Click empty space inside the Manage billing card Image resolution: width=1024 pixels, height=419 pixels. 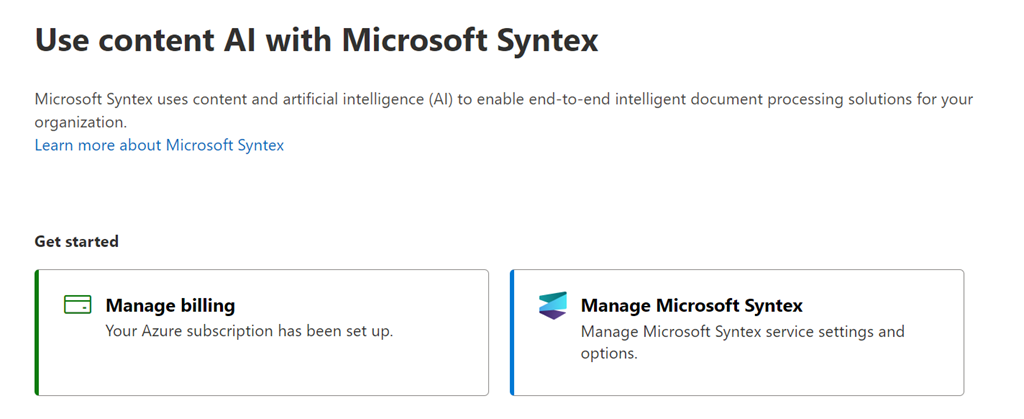point(300,370)
